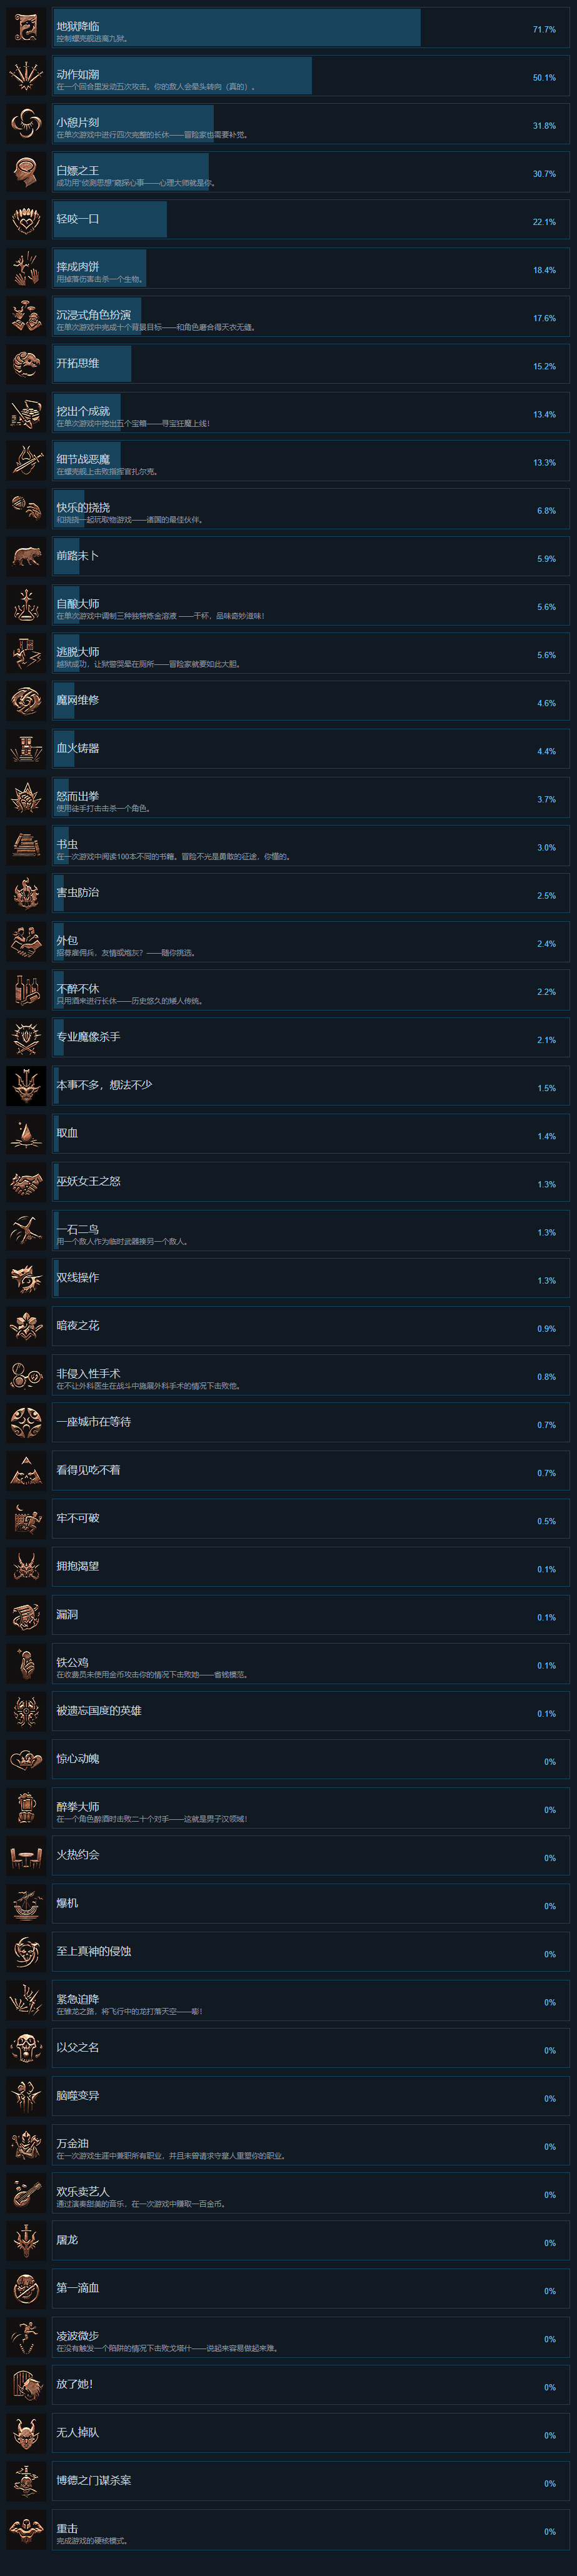
Task: Click the 书虫 book stack icon
Action: pos(26,845)
